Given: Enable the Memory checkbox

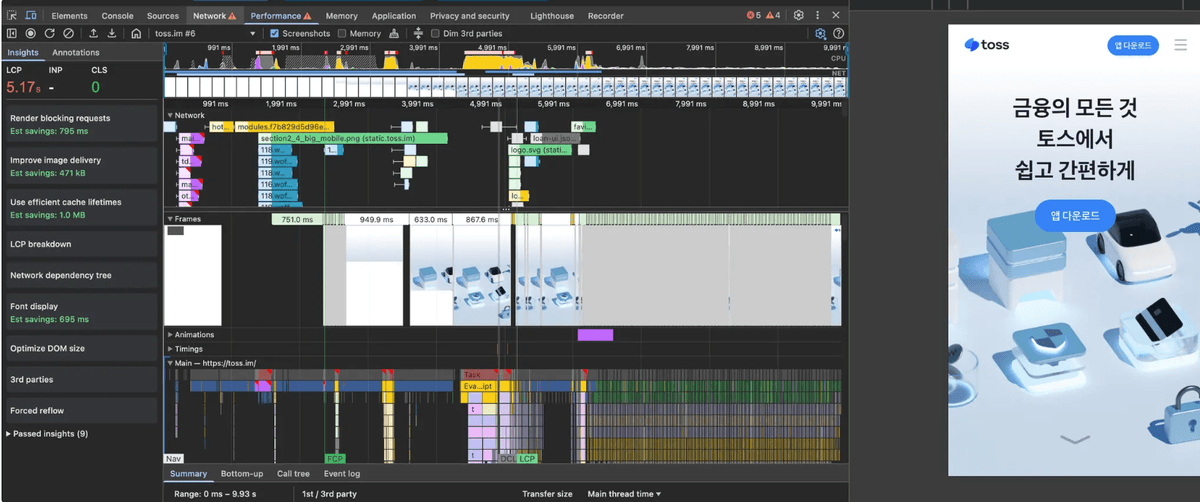Looking at the screenshot, I should [342, 33].
